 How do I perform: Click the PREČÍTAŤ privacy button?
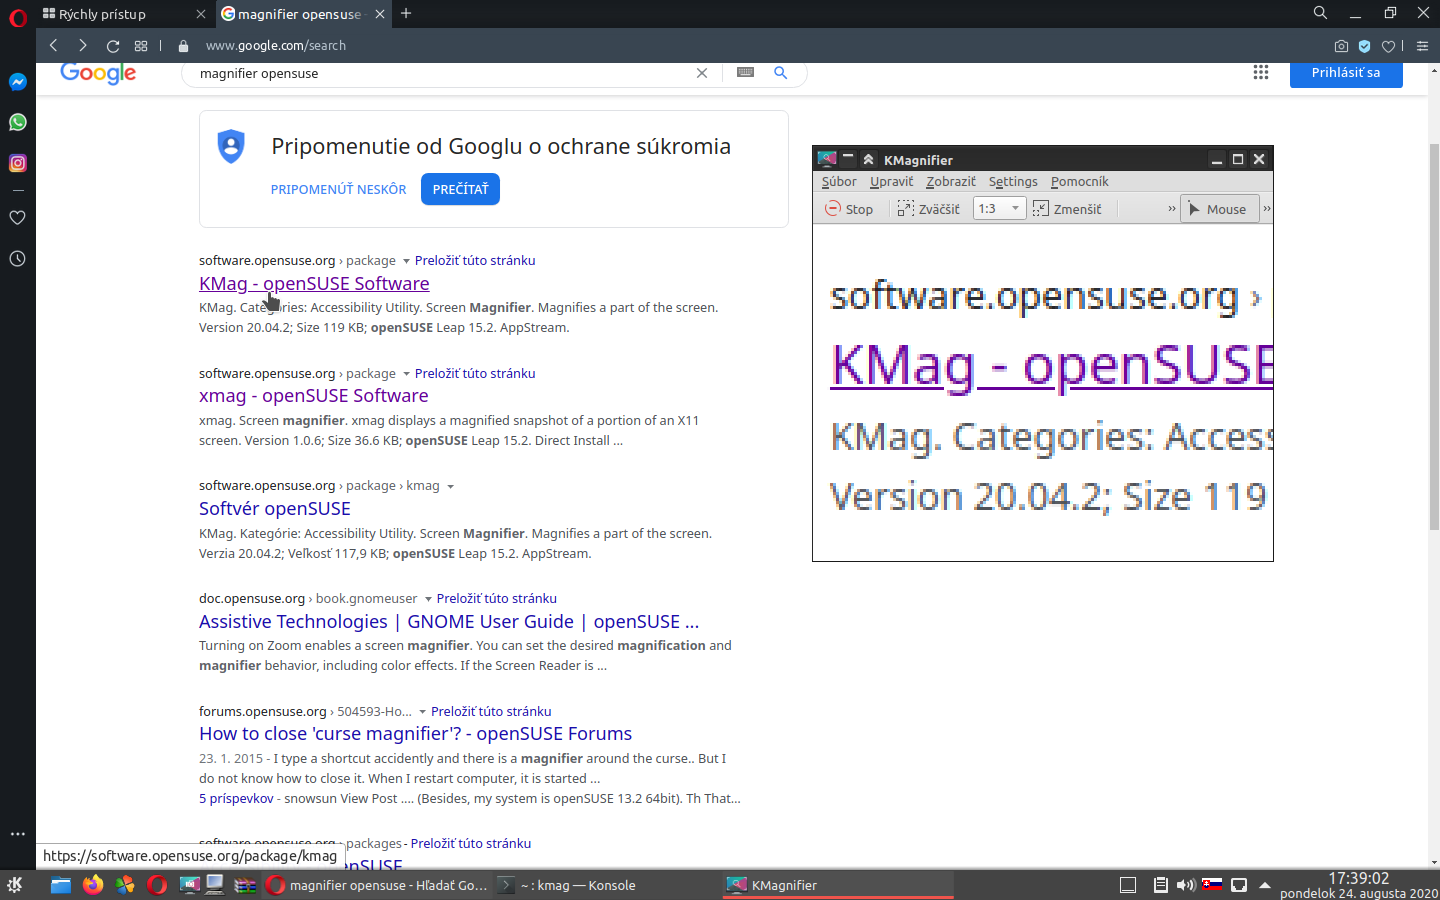click(460, 189)
